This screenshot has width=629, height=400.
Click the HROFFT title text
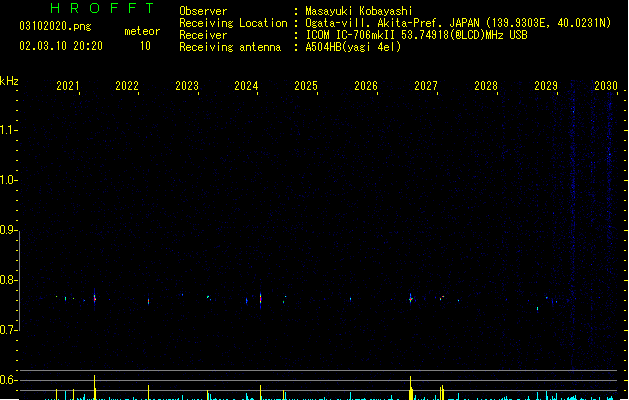(102, 8)
